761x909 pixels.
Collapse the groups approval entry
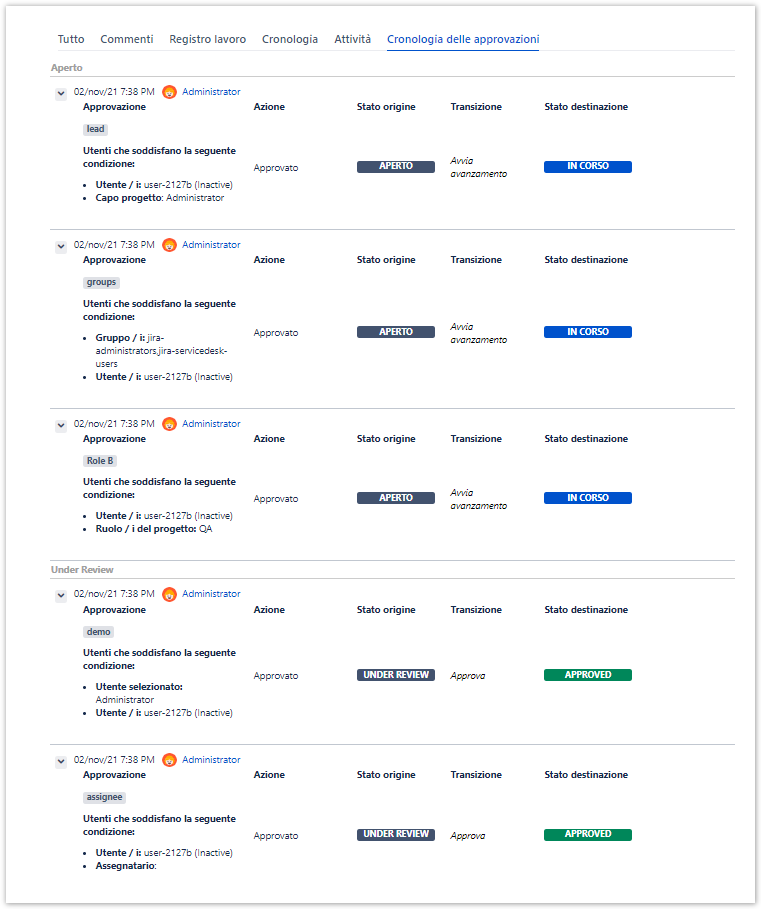[x=61, y=246]
